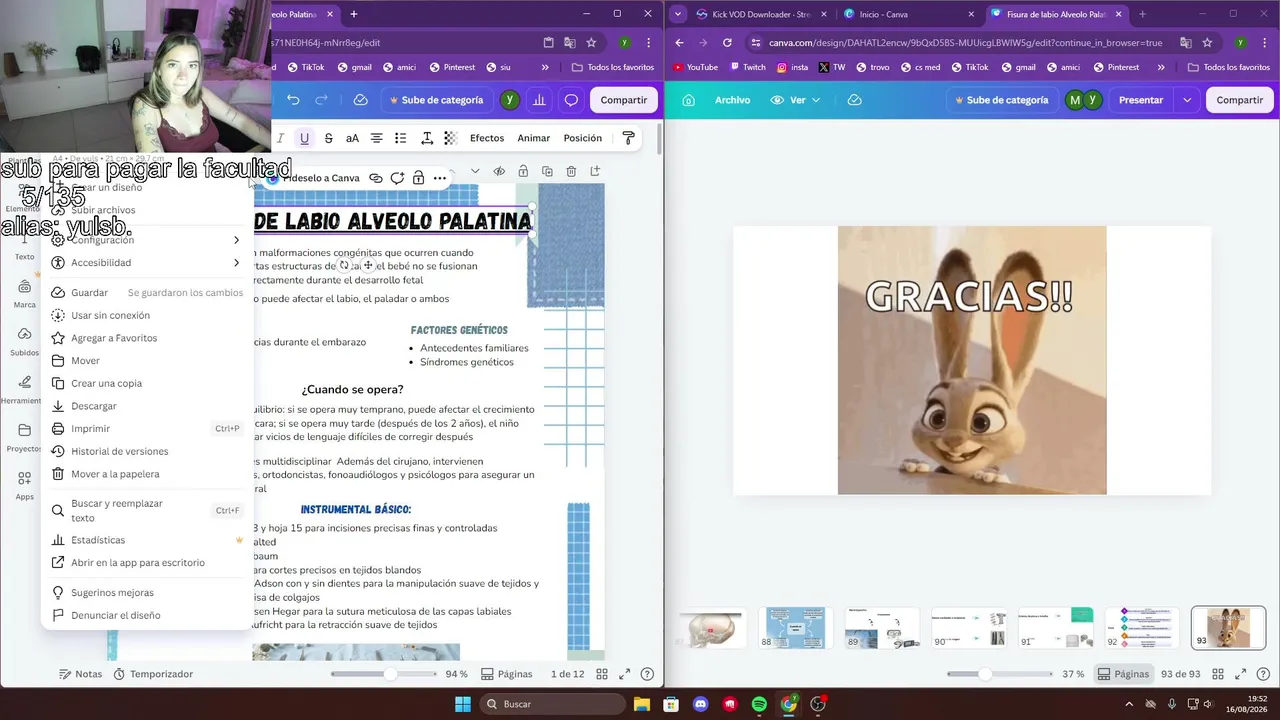Choose Agregar a Favoritos from the menu
Image resolution: width=1280 pixels, height=720 pixels.
[x=148, y=338]
